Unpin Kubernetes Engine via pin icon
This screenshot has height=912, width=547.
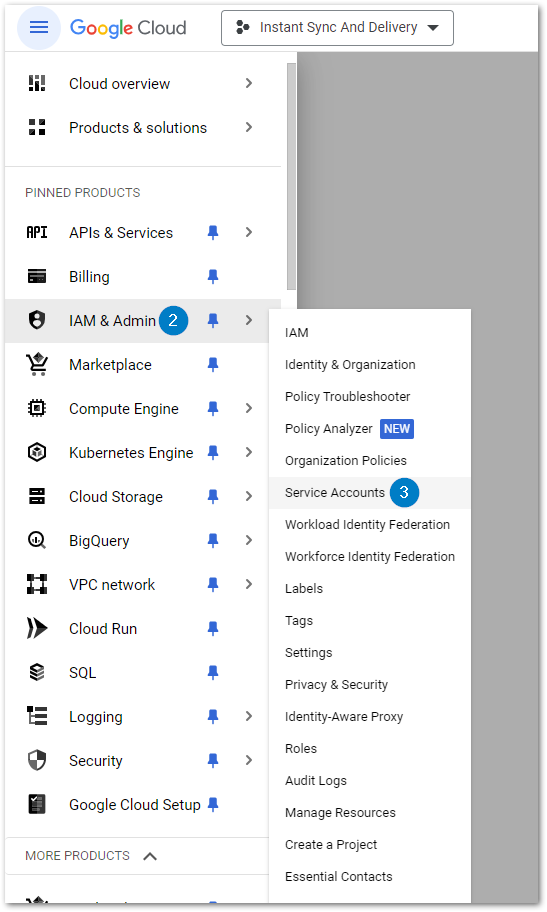tap(213, 453)
